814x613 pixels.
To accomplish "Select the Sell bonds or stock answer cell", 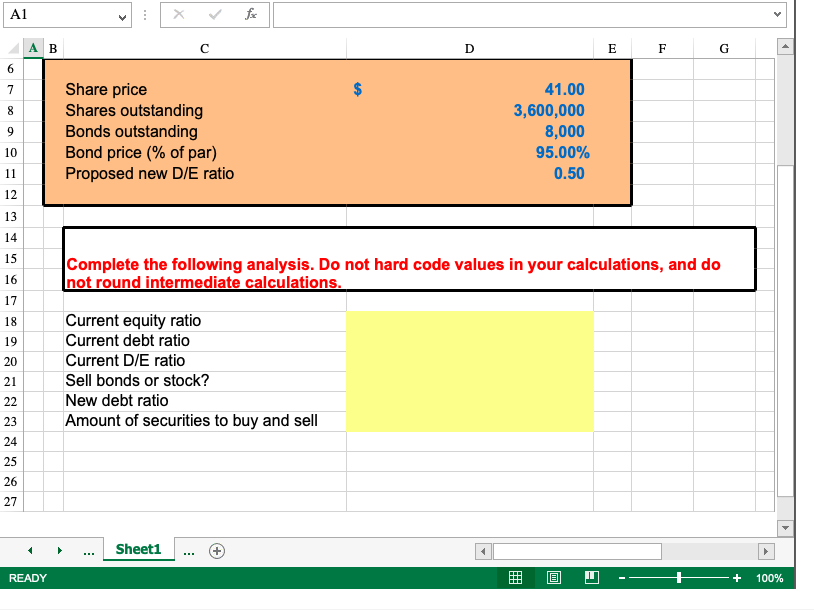I will (x=470, y=381).
